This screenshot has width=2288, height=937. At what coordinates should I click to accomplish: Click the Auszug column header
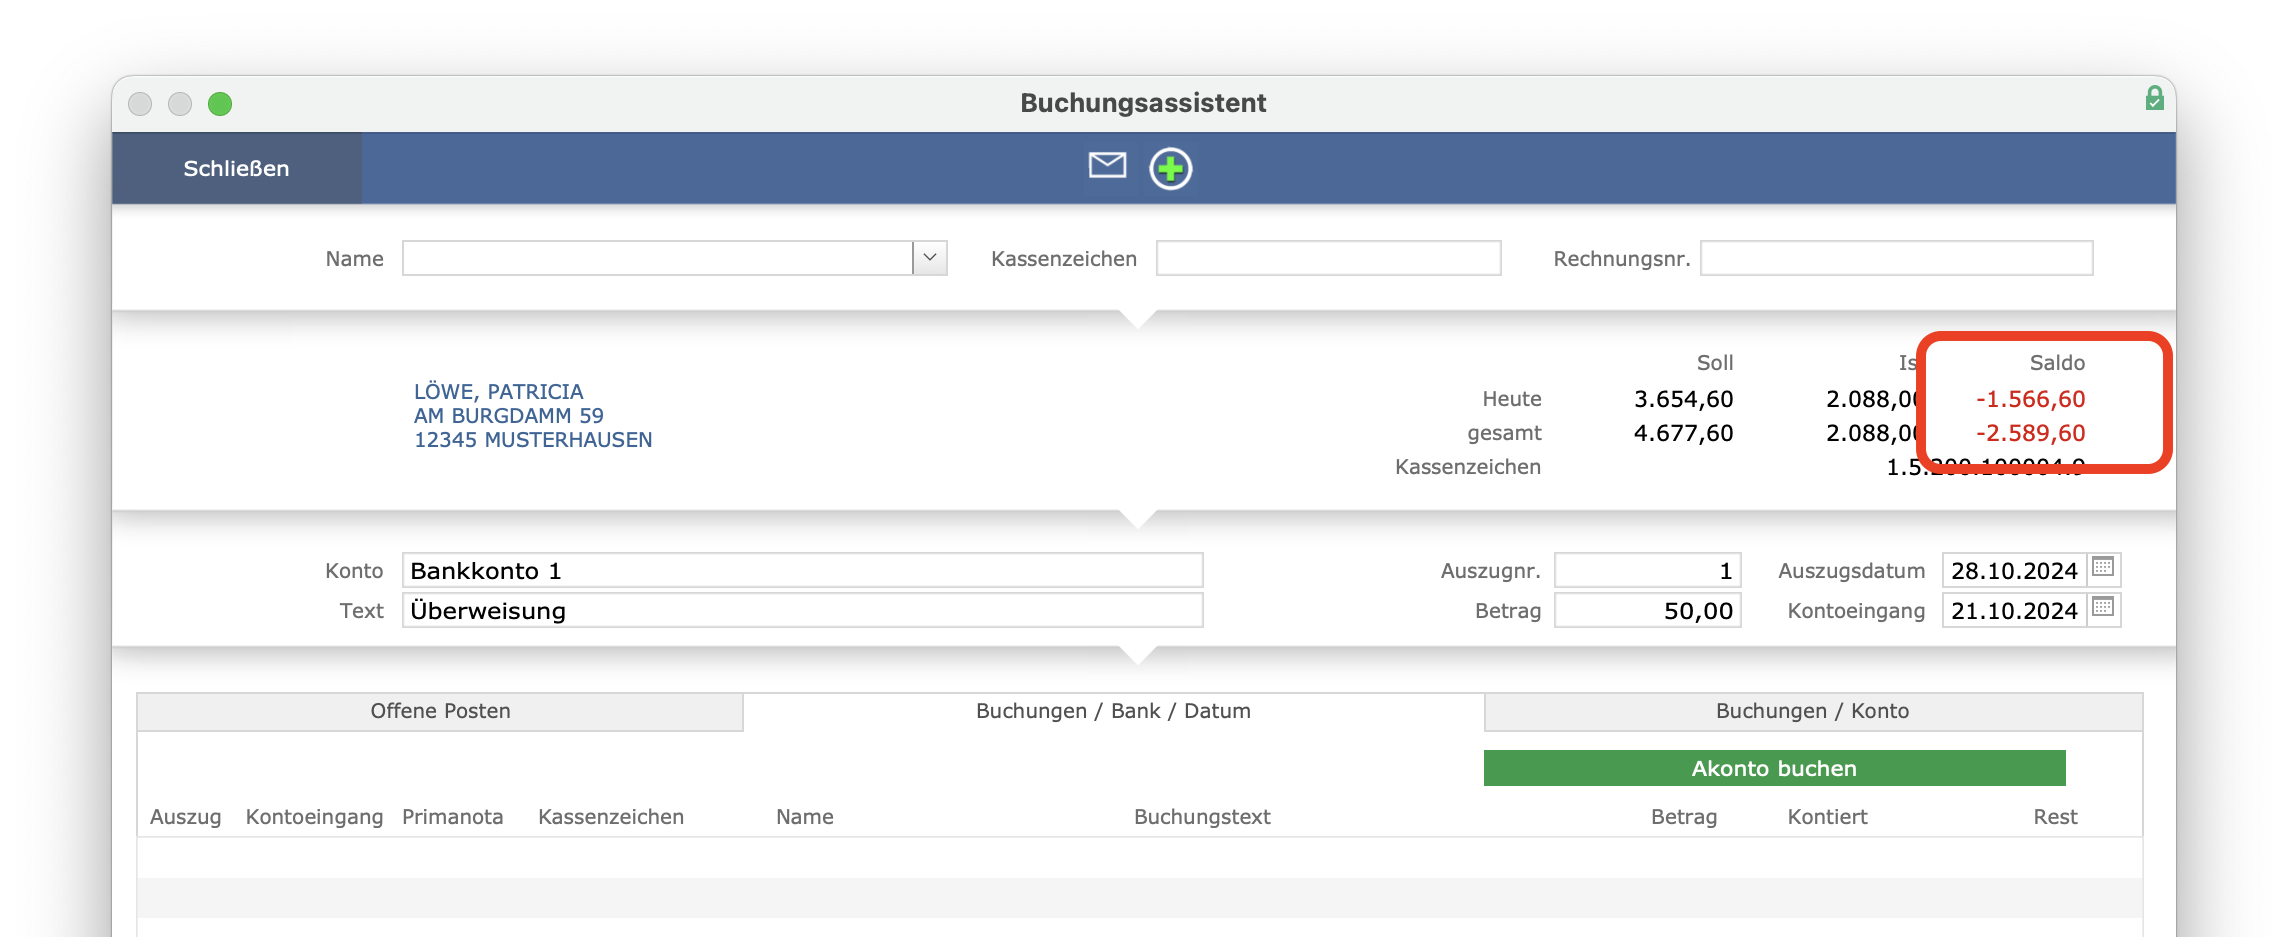185,817
